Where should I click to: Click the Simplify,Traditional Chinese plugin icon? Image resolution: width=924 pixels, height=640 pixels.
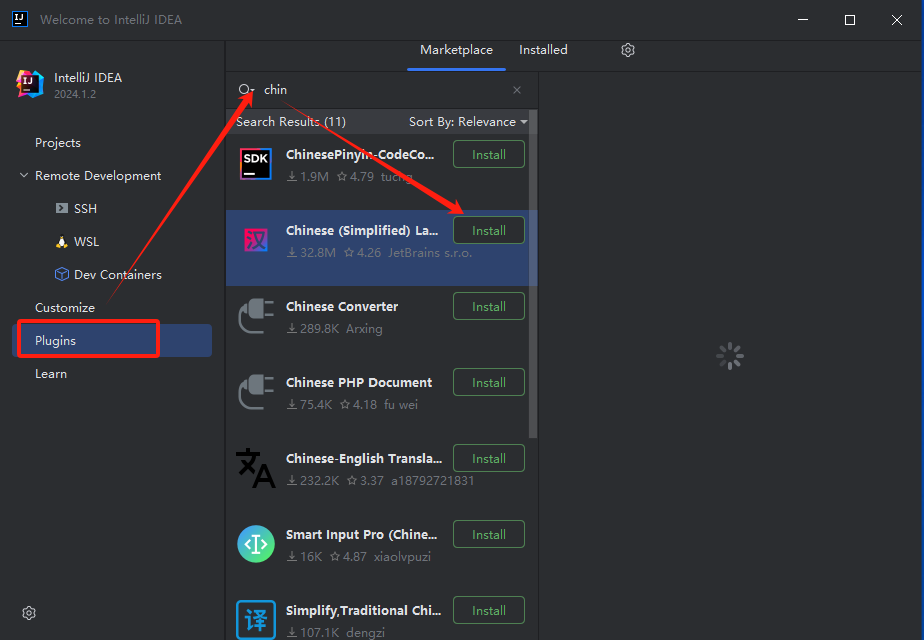pos(256,619)
